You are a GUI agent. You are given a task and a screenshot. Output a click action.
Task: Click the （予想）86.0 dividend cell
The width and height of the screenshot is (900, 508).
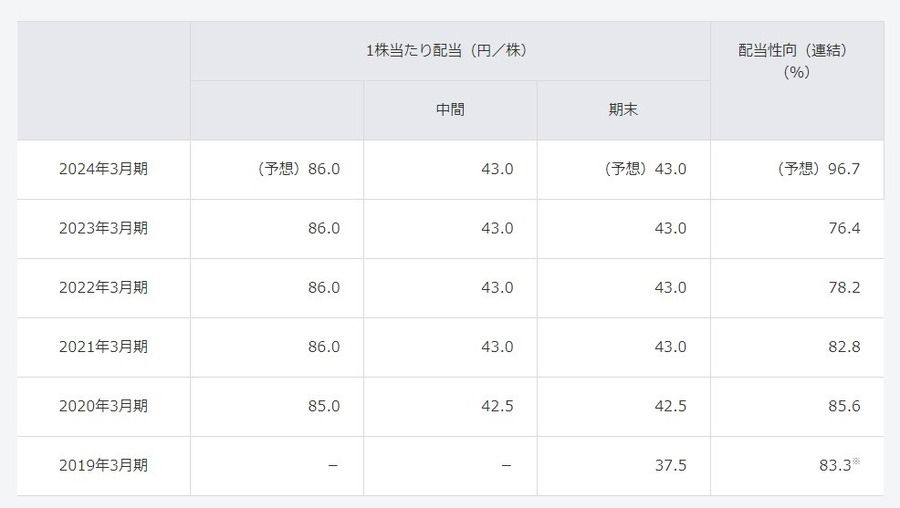pos(298,169)
